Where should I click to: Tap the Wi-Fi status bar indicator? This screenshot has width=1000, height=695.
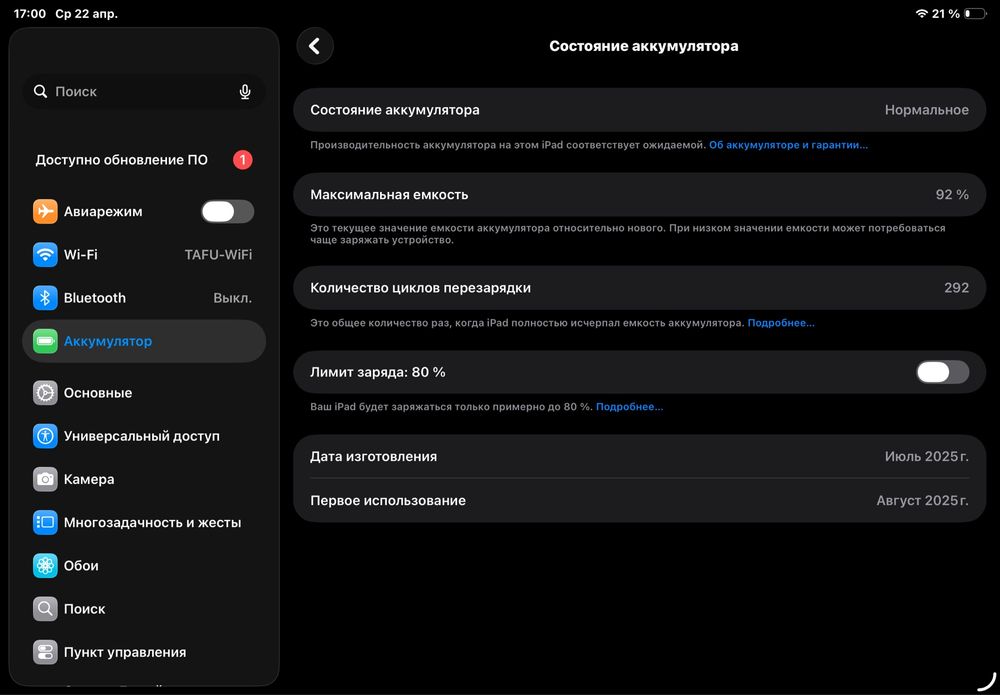[921, 13]
